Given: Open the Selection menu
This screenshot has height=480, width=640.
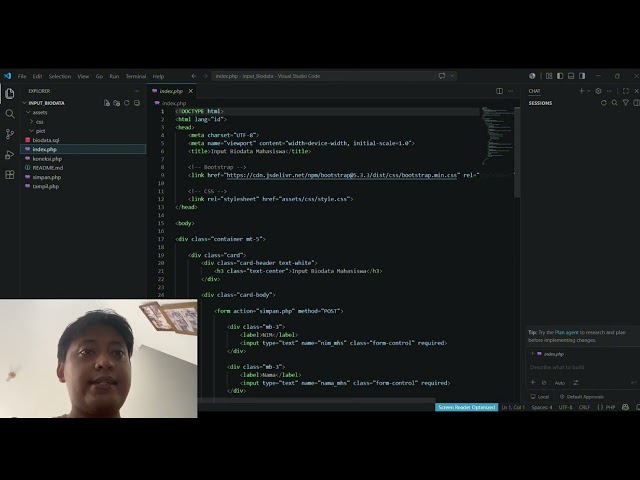Looking at the screenshot, I should [x=60, y=76].
